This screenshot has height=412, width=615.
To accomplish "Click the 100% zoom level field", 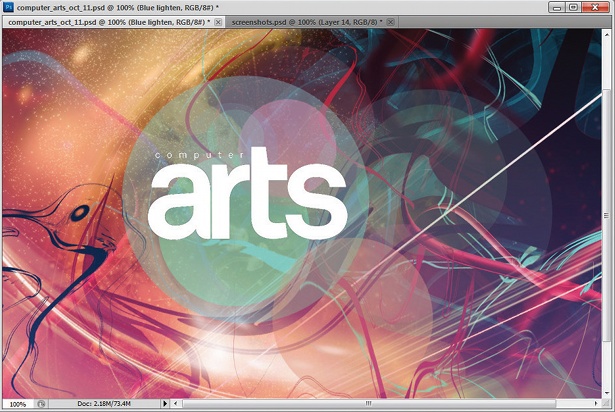I will pos(18,404).
